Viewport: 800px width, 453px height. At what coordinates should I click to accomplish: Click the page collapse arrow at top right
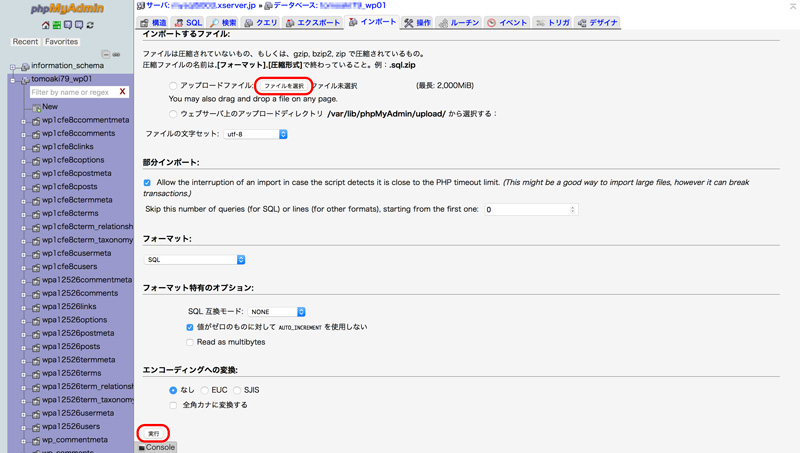[x=793, y=6]
